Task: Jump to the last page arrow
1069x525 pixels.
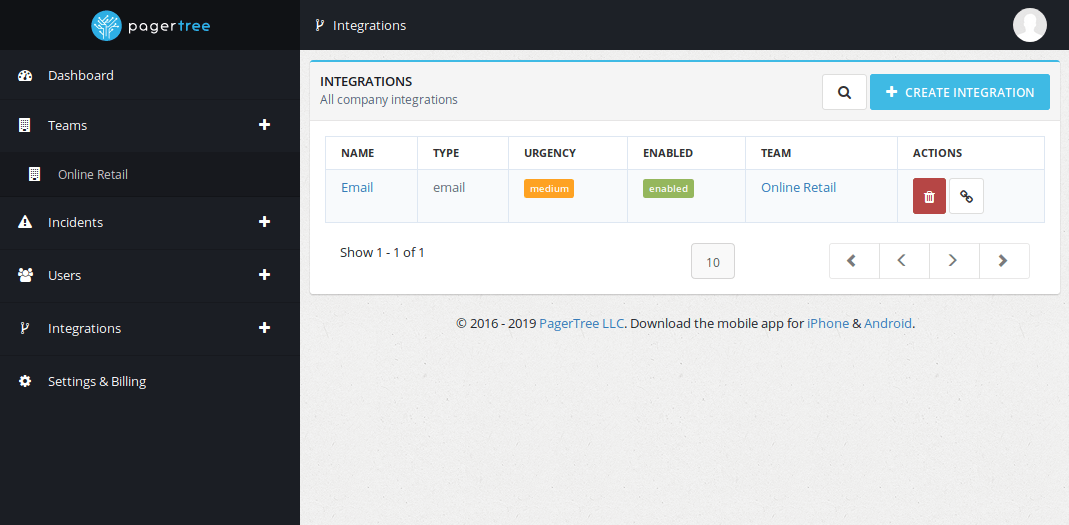Action: click(1003, 261)
